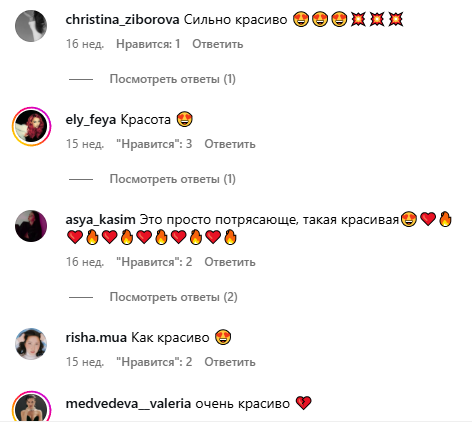This screenshot has width=472, height=426.
Task: Reply to risha.mua's comment
Action: [230, 362]
